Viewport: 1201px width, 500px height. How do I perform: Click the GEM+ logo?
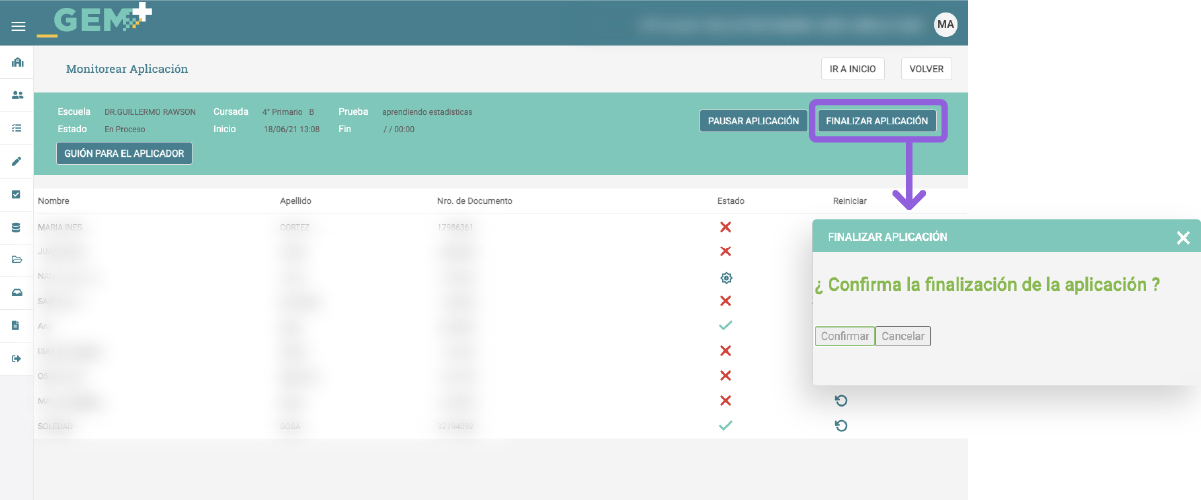(95, 20)
